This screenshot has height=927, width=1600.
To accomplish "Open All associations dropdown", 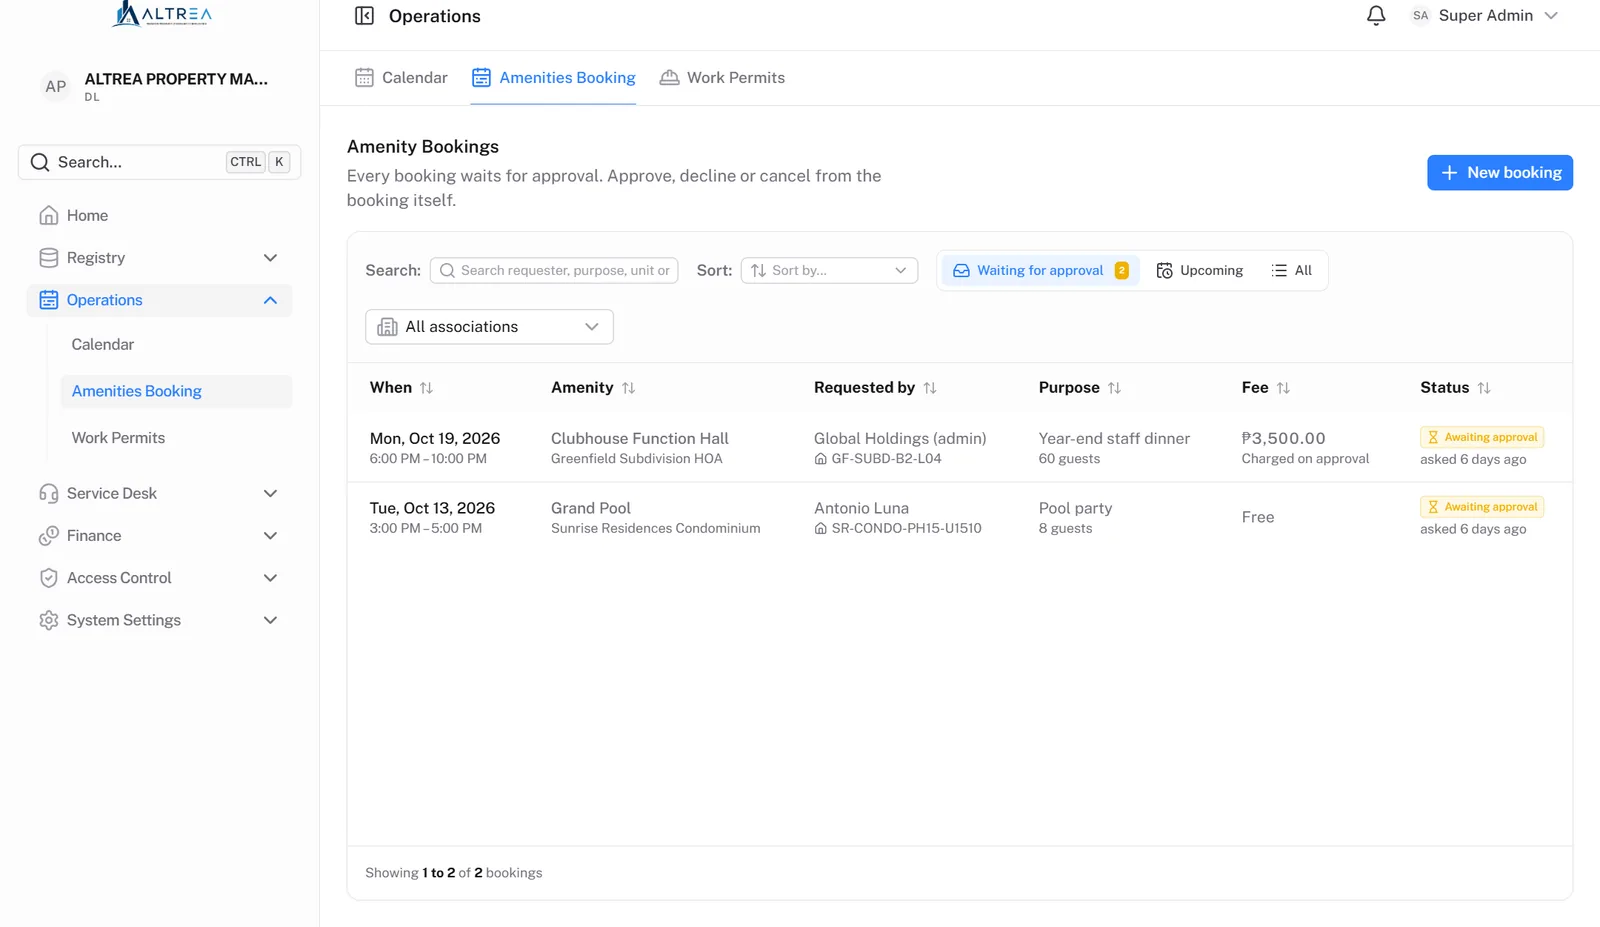I will coord(489,327).
